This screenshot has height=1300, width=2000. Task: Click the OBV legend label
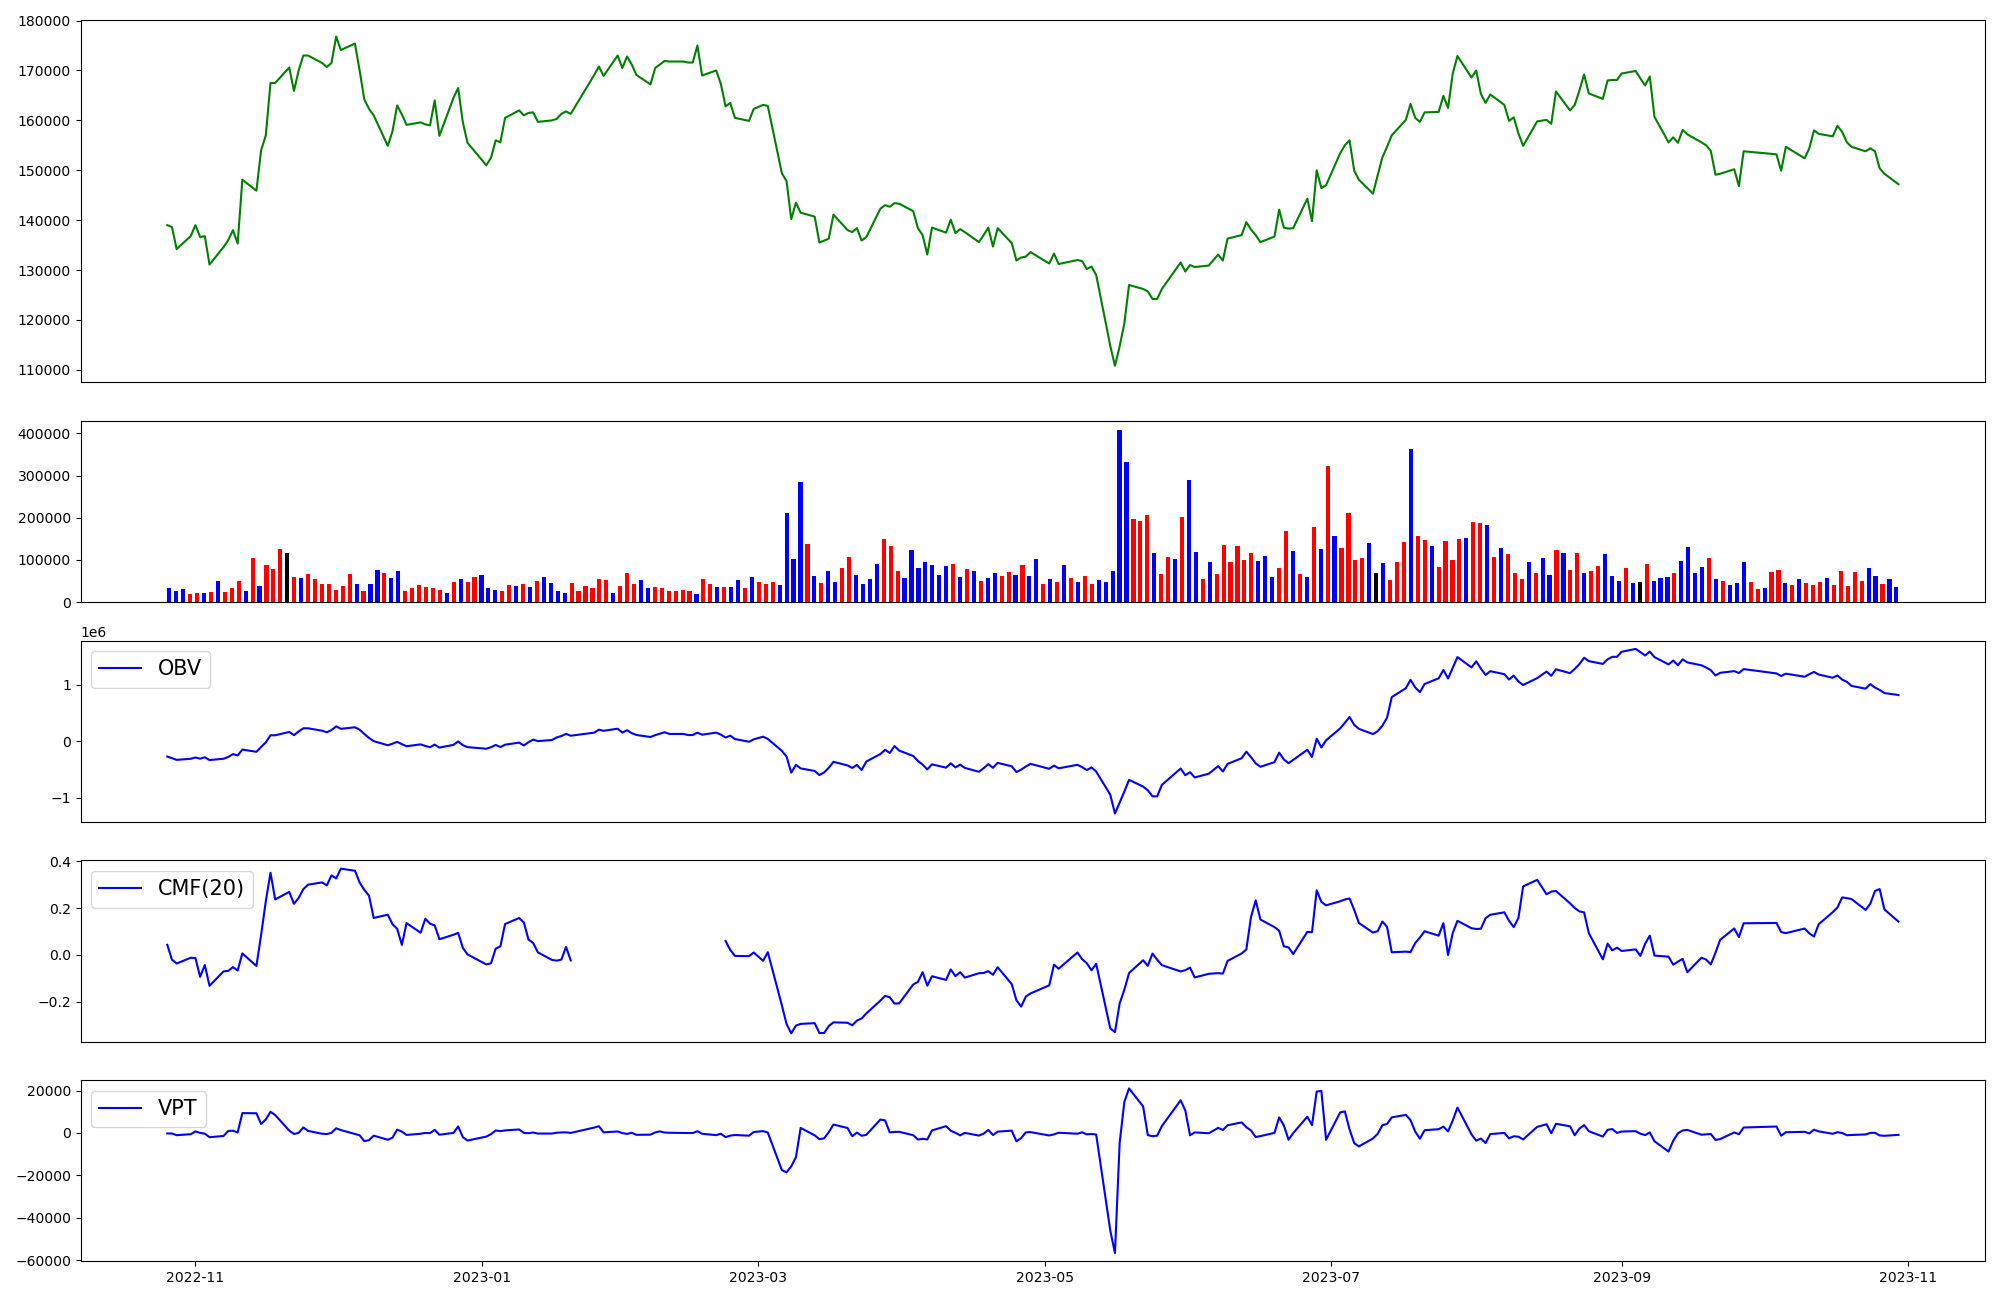[179, 668]
